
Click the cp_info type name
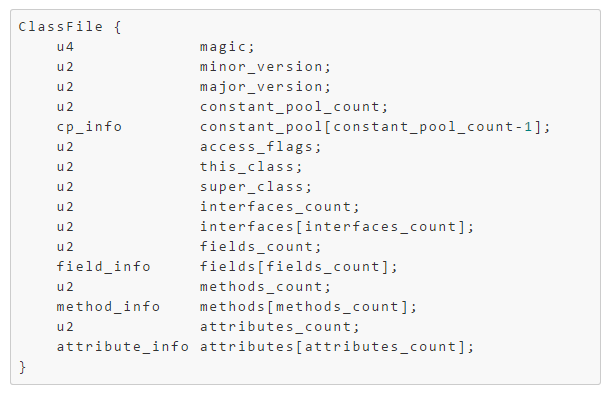pos(89,127)
